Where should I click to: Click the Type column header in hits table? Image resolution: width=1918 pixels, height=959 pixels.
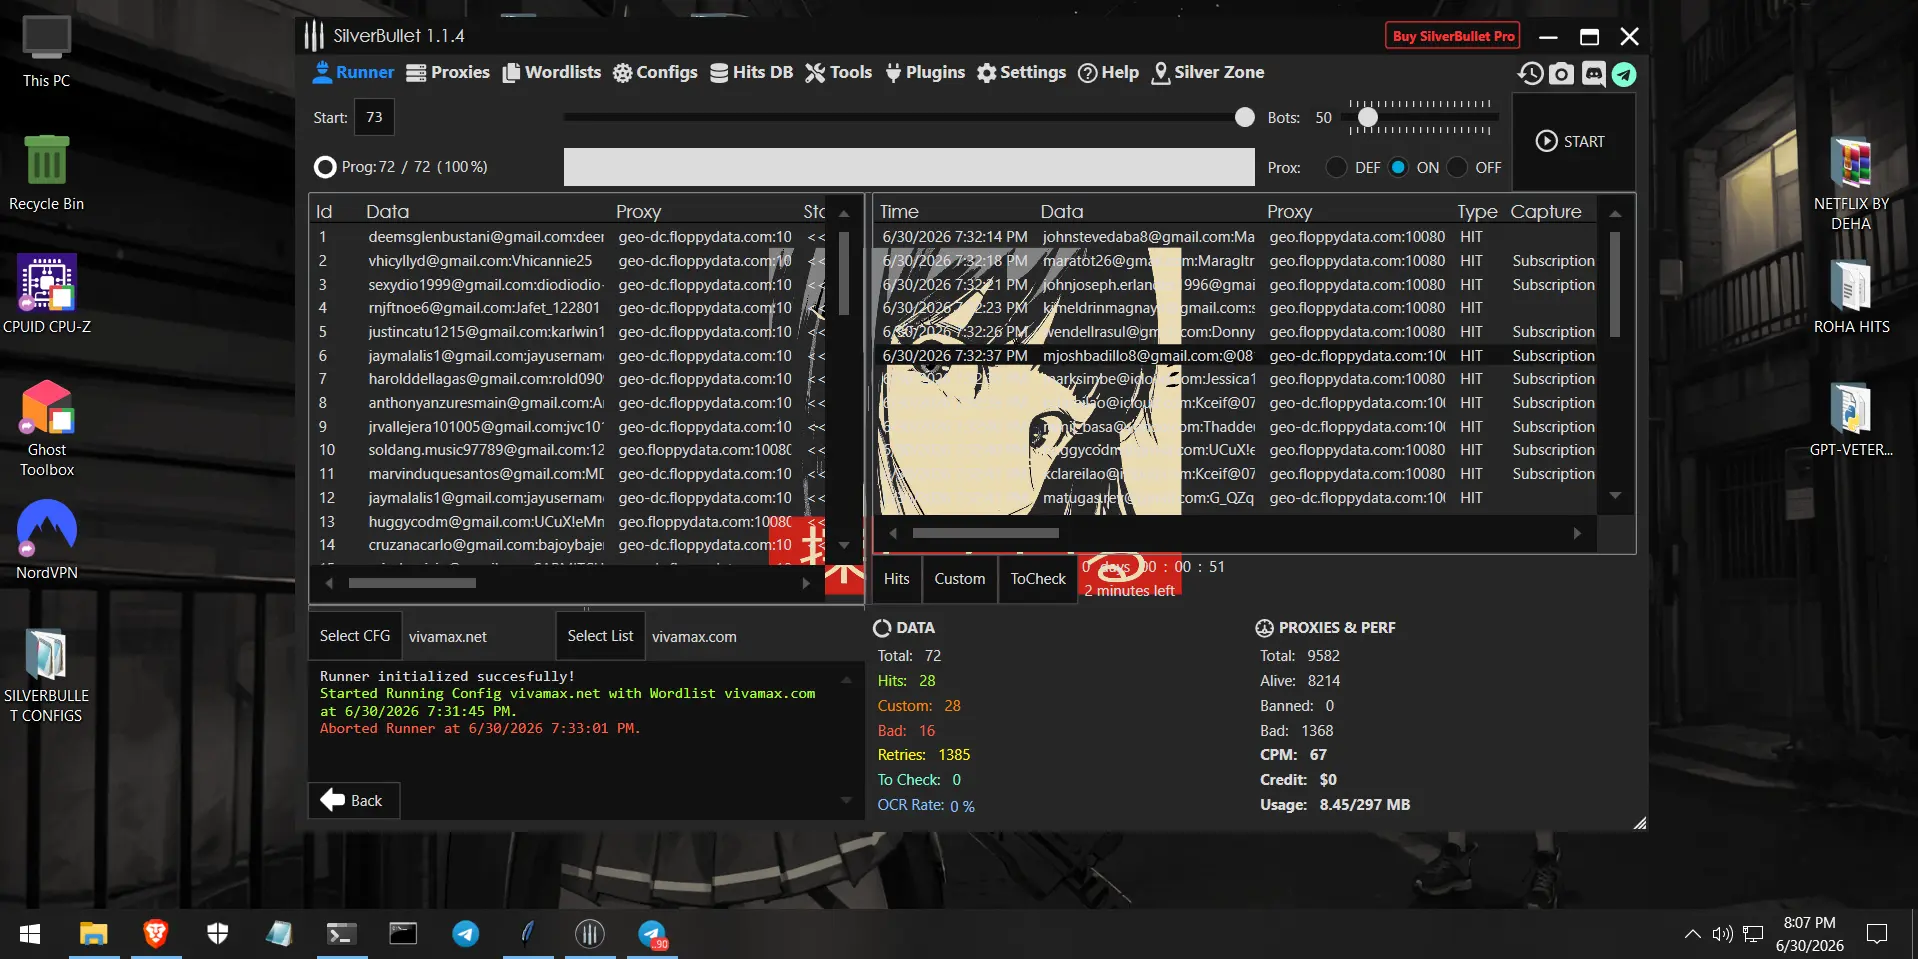1477,211
